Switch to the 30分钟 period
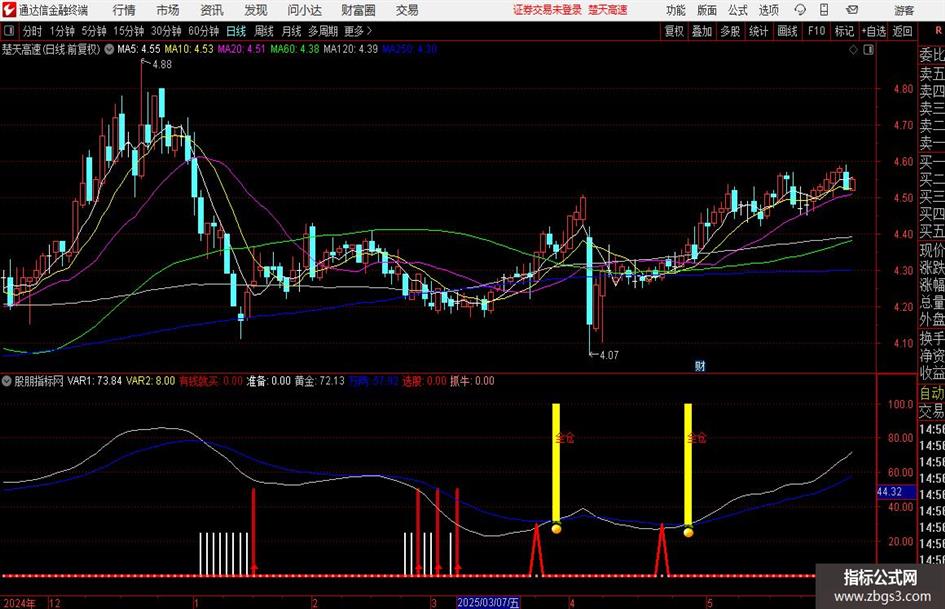 (x=166, y=31)
